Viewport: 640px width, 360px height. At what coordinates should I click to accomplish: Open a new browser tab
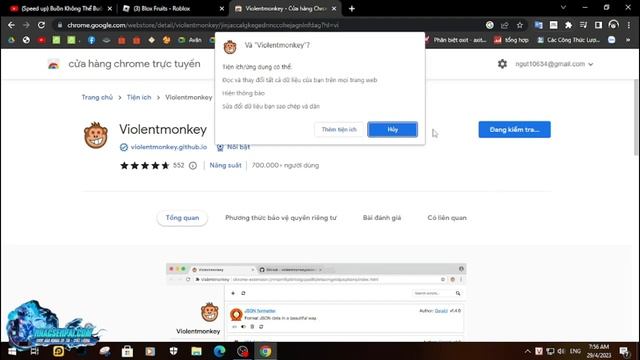pyautogui.click(x=352, y=8)
